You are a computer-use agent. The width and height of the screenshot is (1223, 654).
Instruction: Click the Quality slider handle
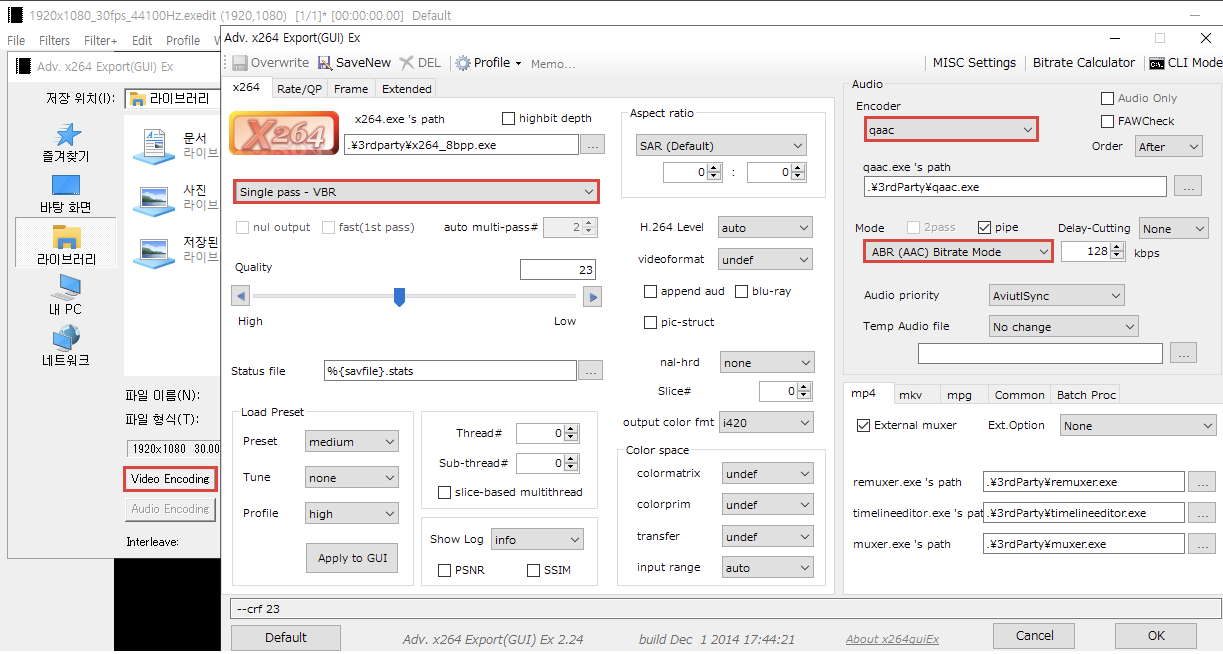click(x=399, y=297)
